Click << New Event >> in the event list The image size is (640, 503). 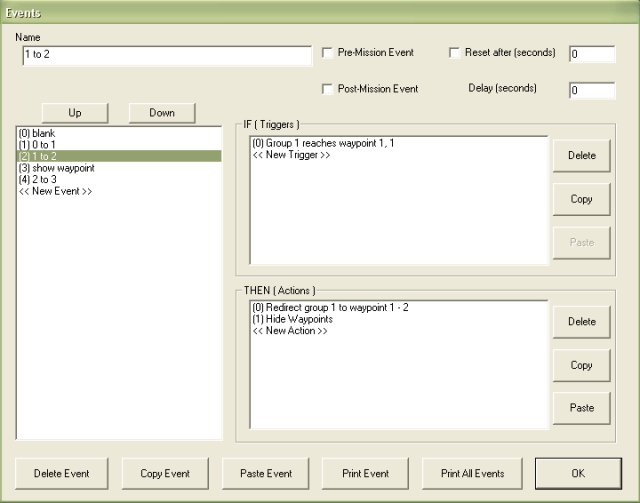[x=56, y=192]
